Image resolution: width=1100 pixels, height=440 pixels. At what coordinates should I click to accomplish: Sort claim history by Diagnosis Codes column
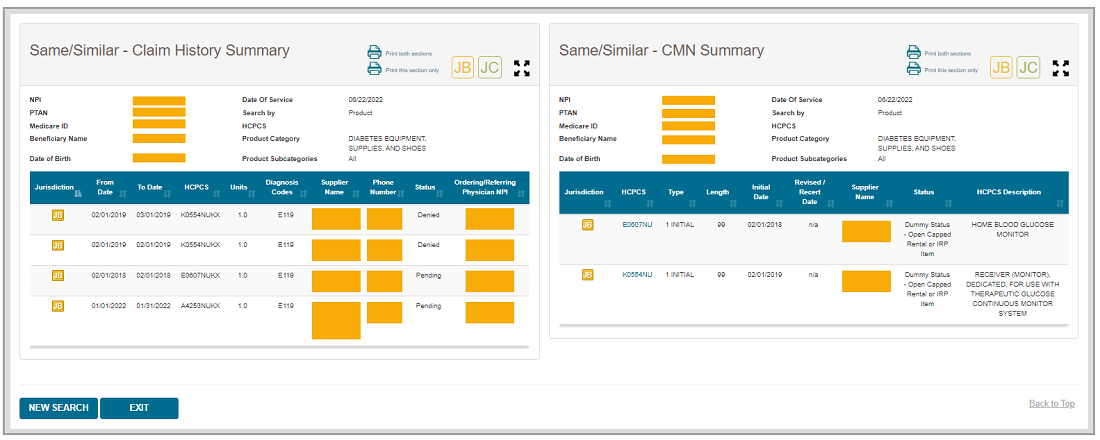tap(282, 187)
